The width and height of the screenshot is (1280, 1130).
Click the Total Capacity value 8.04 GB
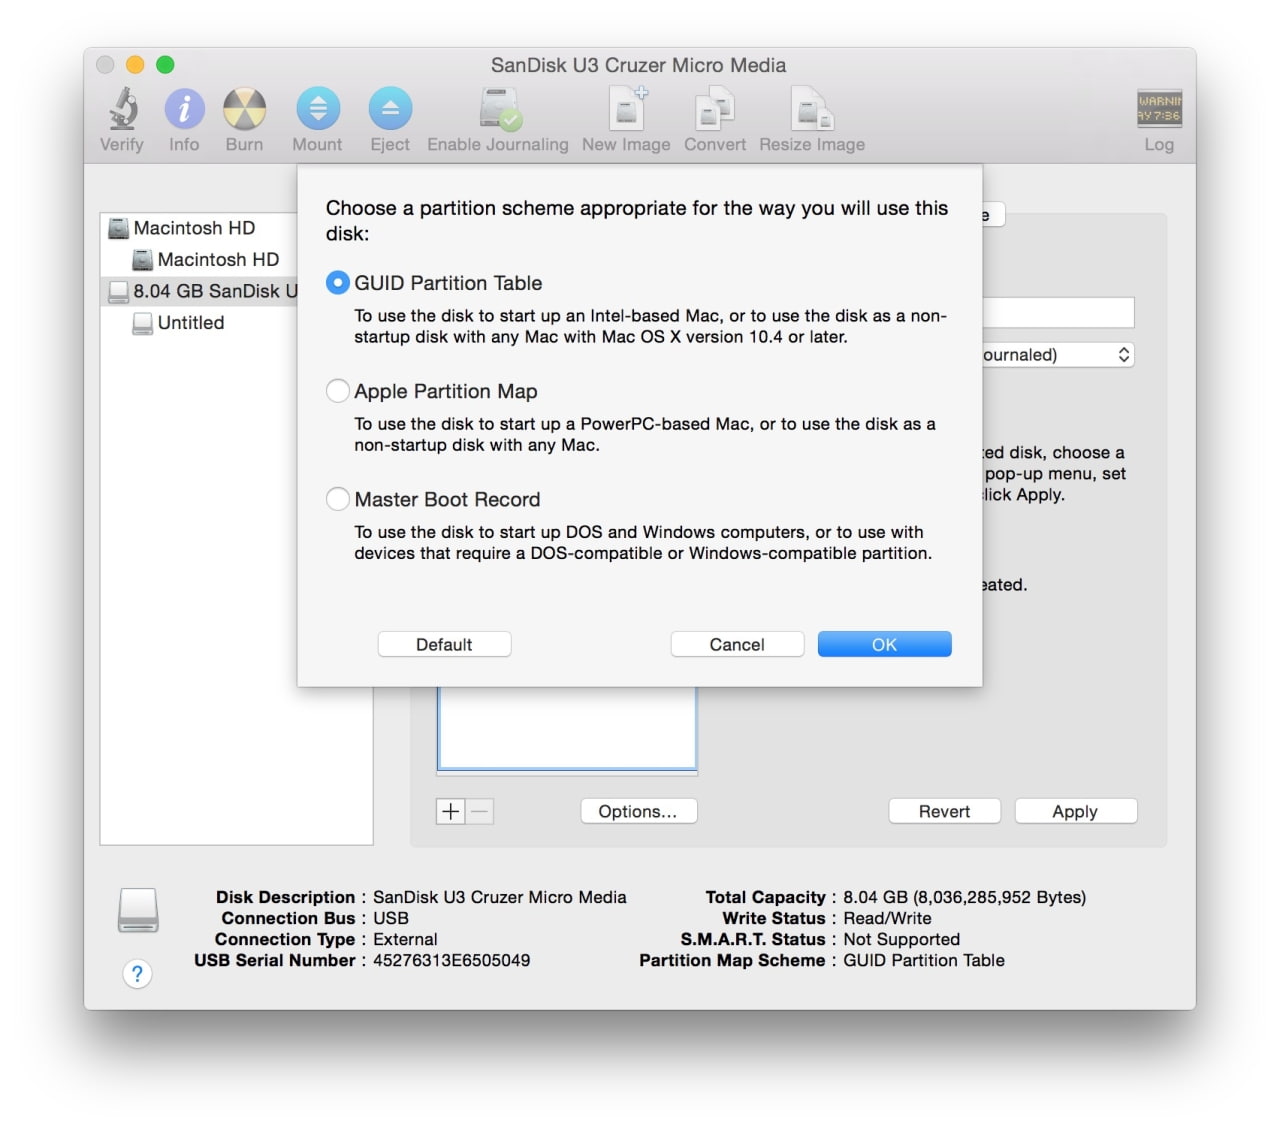[x=964, y=897]
